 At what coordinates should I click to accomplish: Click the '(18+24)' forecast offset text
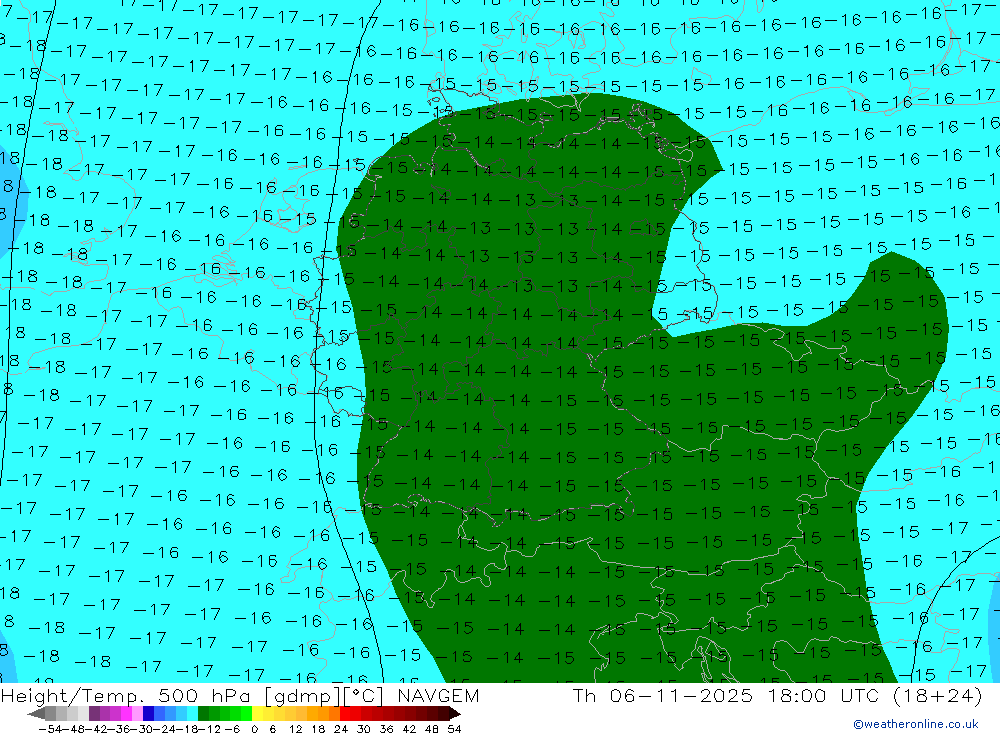click(938, 696)
